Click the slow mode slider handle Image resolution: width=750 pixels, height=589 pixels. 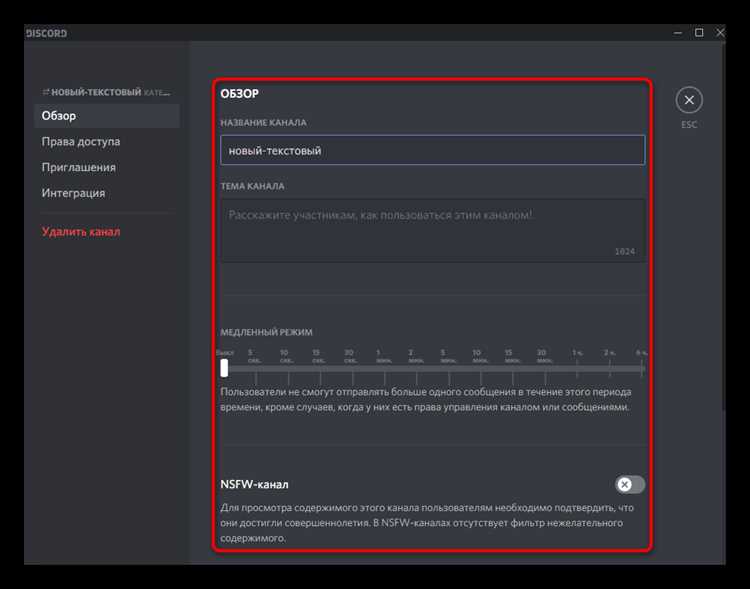224,368
